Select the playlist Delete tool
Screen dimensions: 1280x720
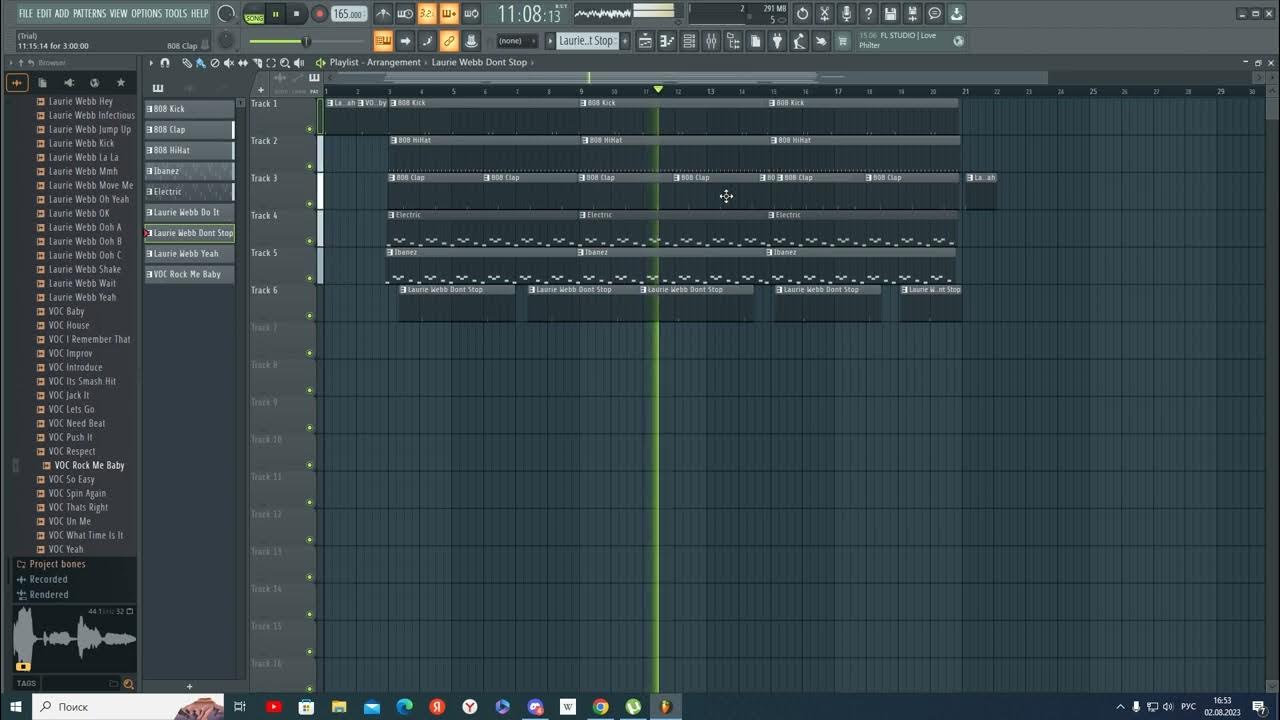pyautogui.click(x=215, y=63)
